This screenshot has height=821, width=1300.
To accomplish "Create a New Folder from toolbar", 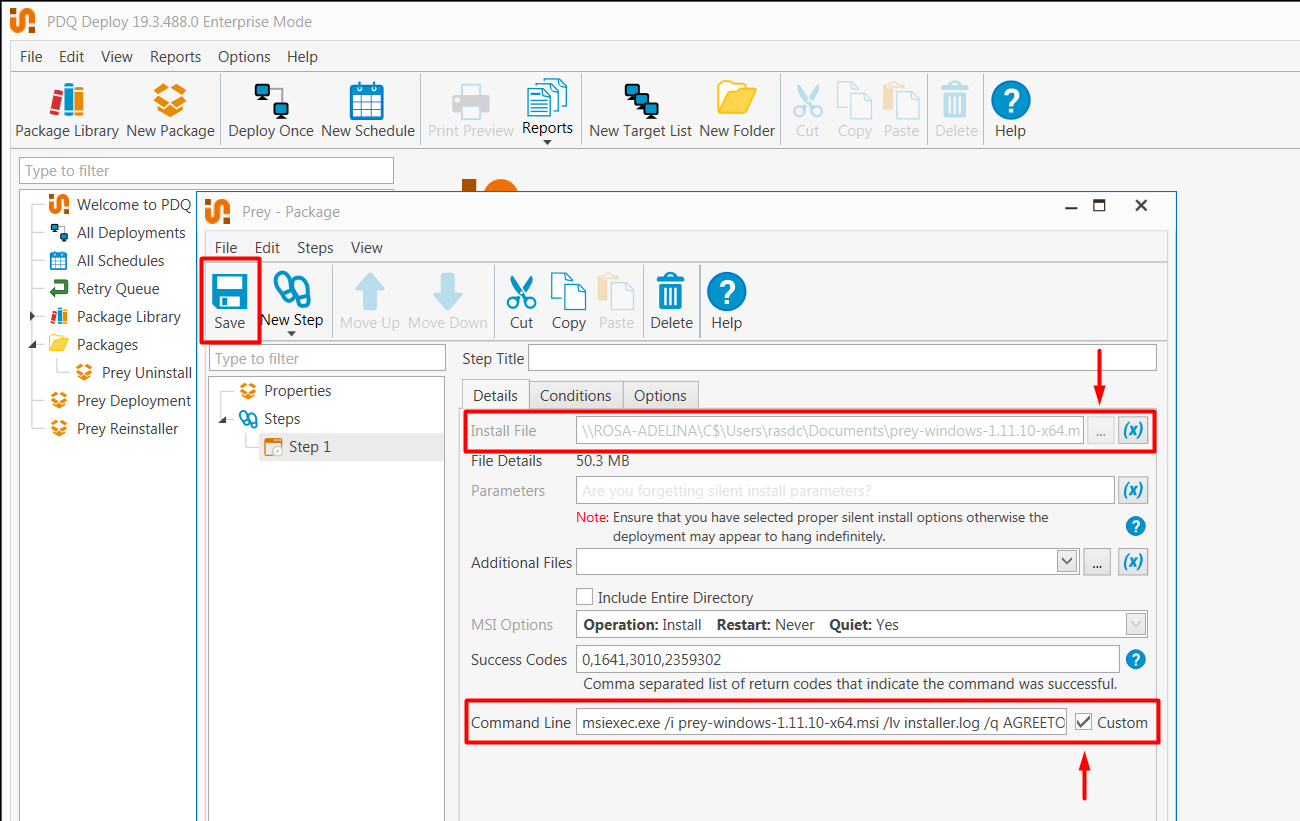I will click(x=737, y=111).
